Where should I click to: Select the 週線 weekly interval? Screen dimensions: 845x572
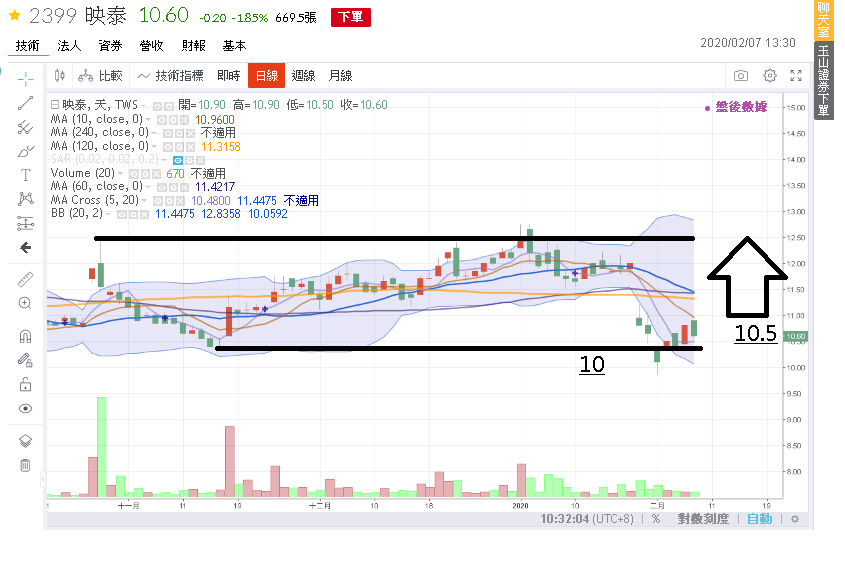pos(303,76)
